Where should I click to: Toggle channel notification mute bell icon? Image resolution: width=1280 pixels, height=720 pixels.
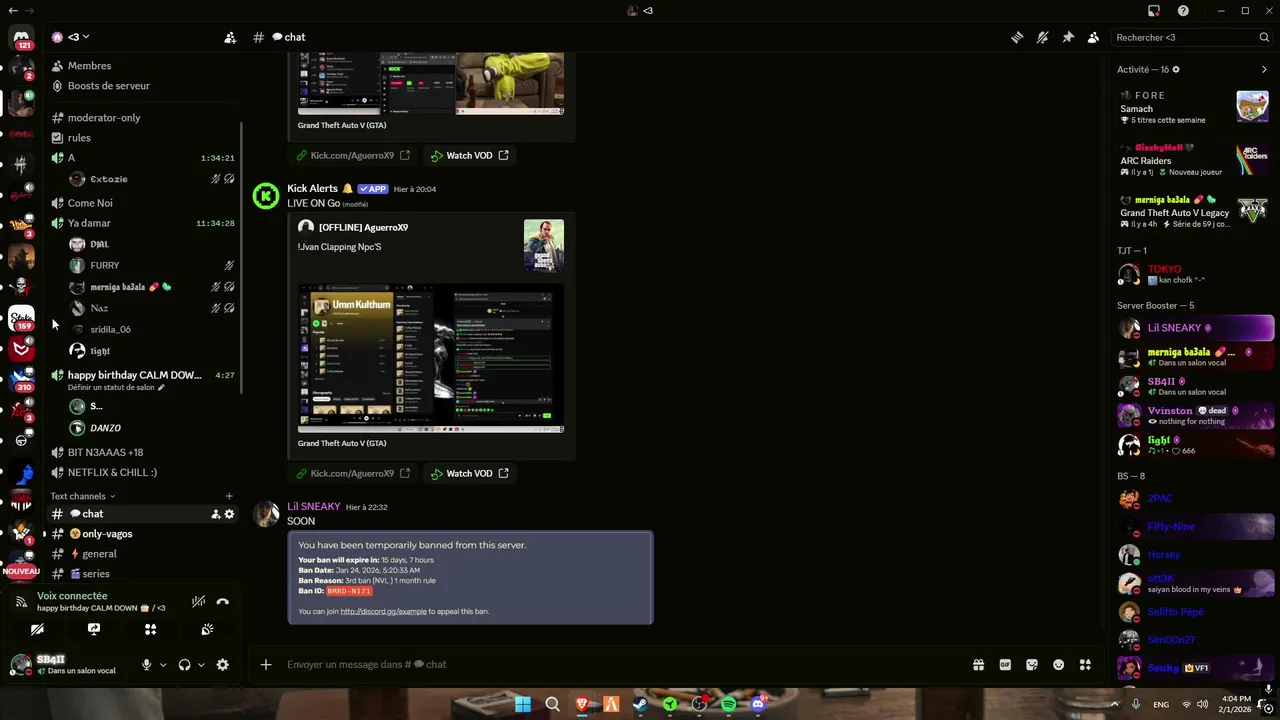click(1042, 37)
